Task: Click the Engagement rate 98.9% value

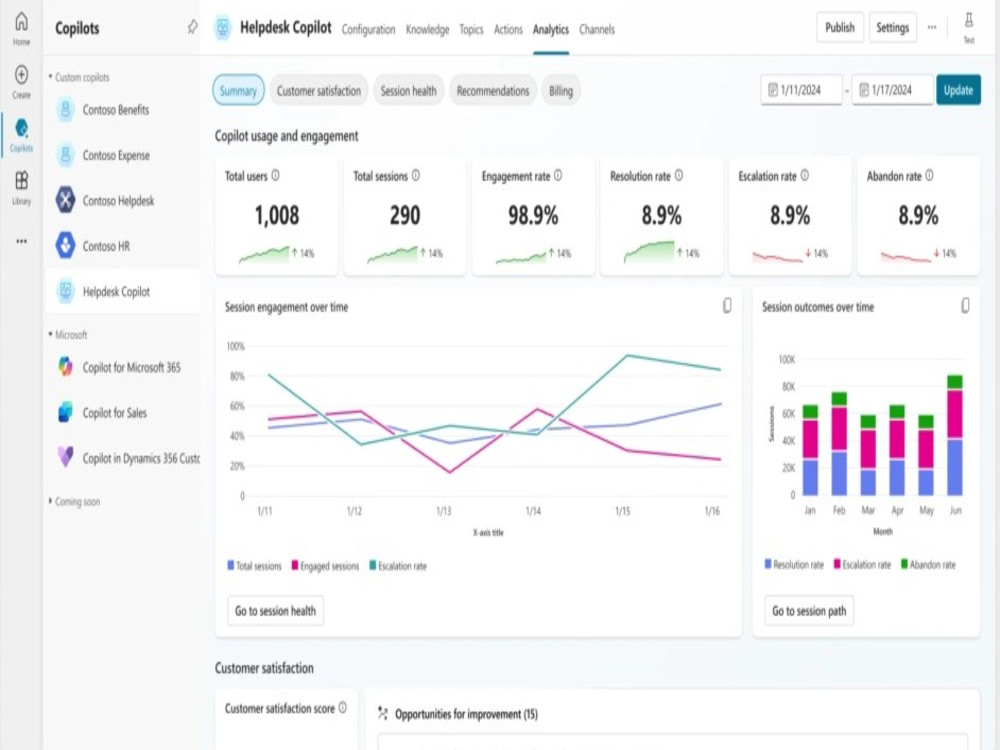Action: [533, 216]
